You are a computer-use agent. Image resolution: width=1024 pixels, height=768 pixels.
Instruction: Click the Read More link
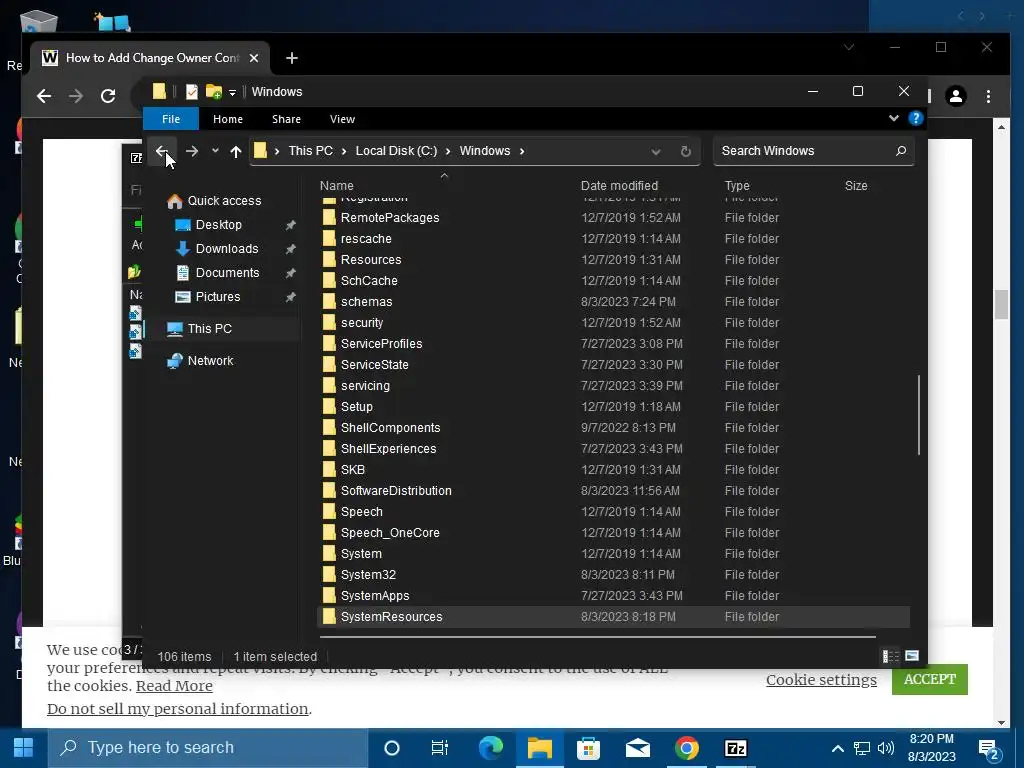click(x=174, y=686)
